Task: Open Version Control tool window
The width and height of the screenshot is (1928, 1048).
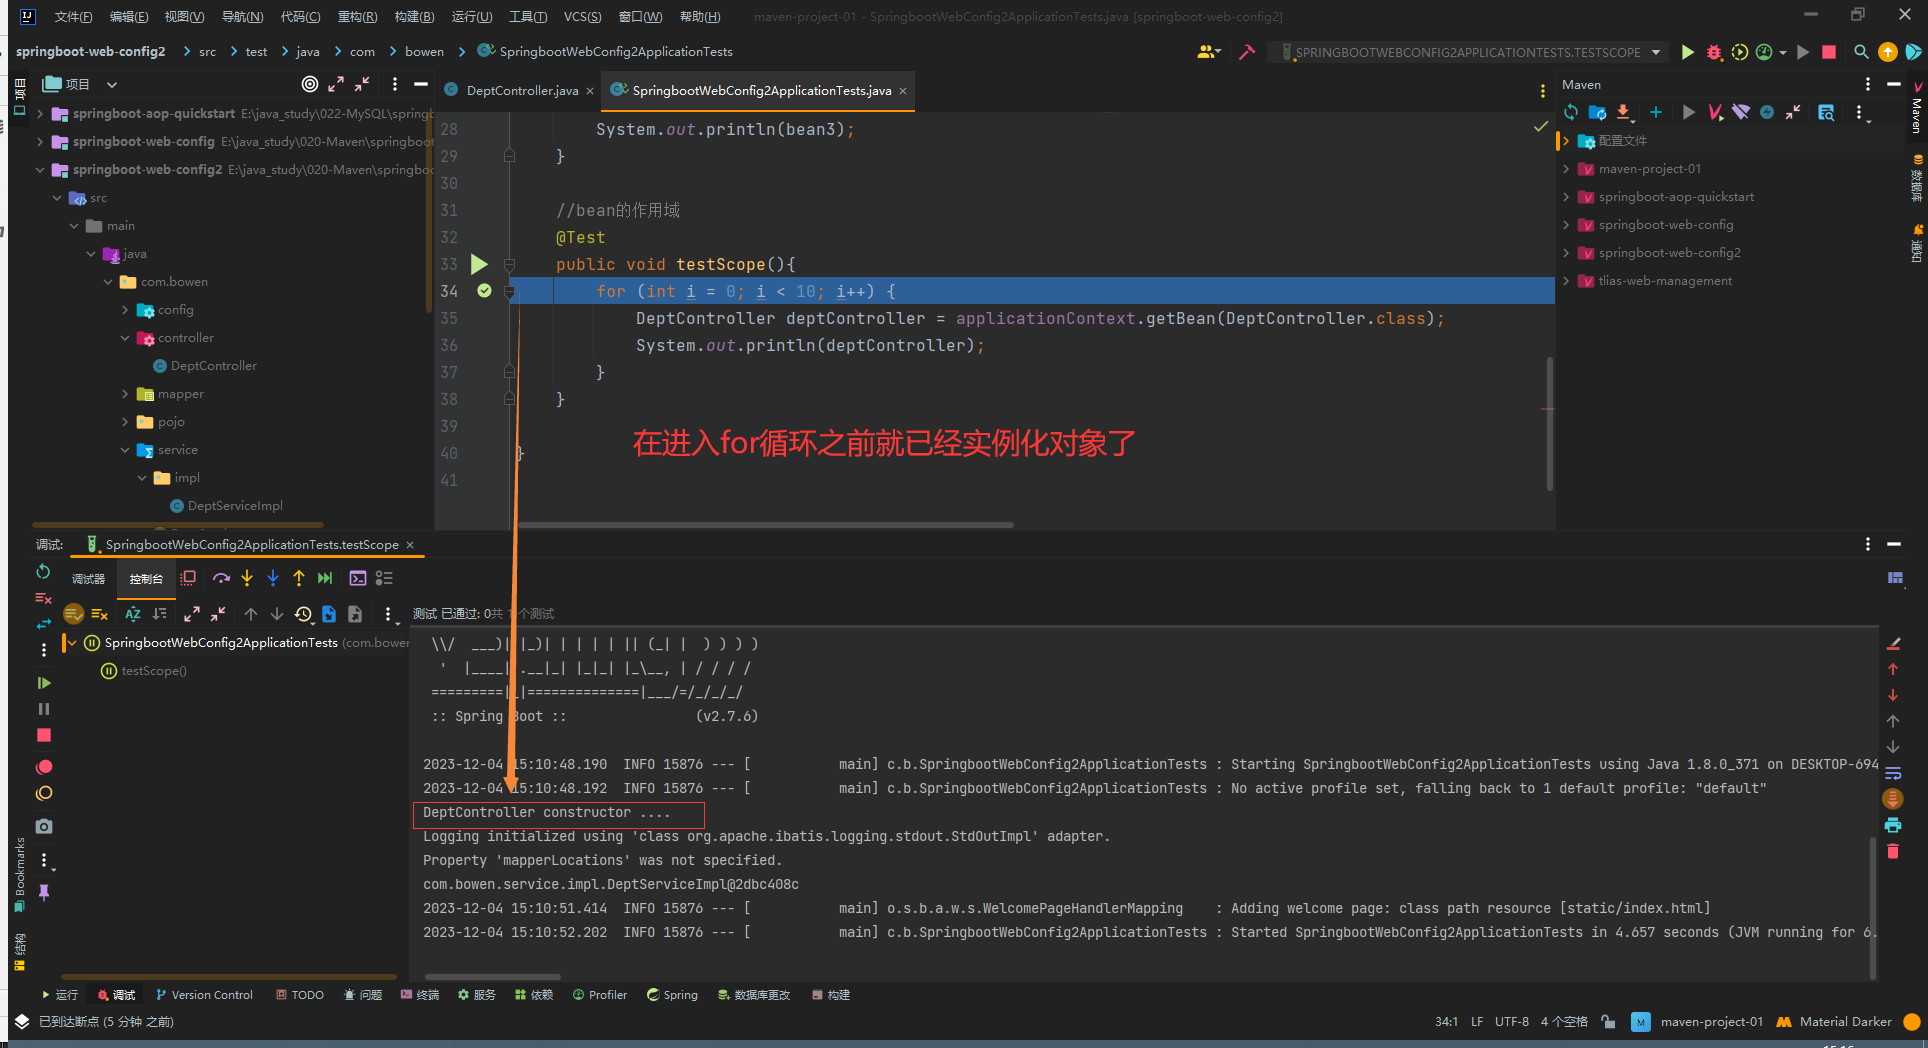Action: click(x=204, y=995)
